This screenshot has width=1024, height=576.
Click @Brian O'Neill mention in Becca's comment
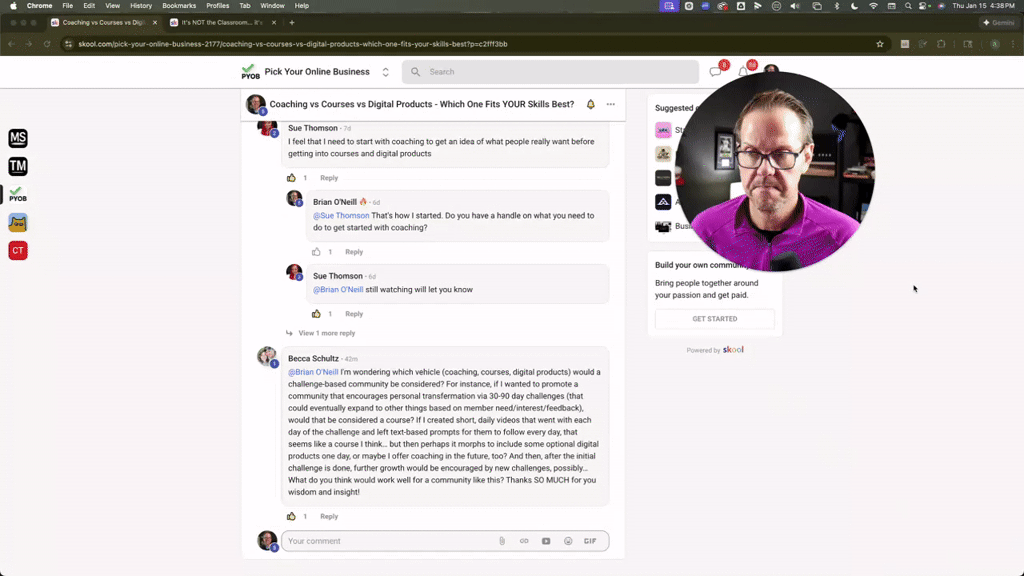pos(313,372)
